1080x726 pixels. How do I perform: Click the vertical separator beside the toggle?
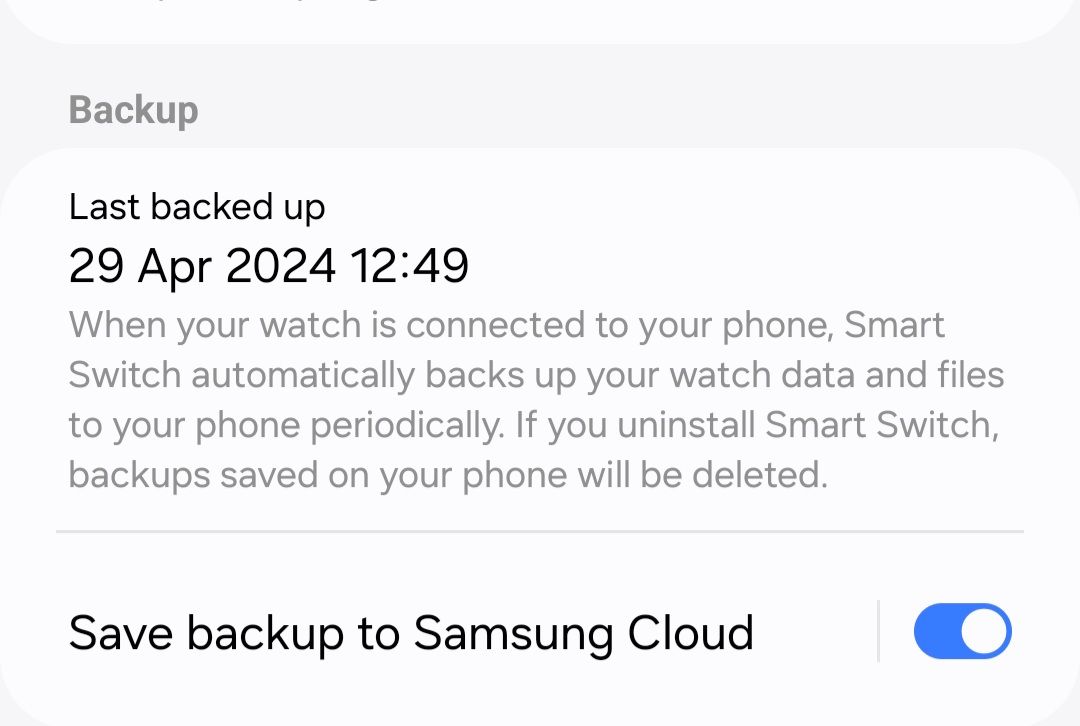(x=877, y=631)
